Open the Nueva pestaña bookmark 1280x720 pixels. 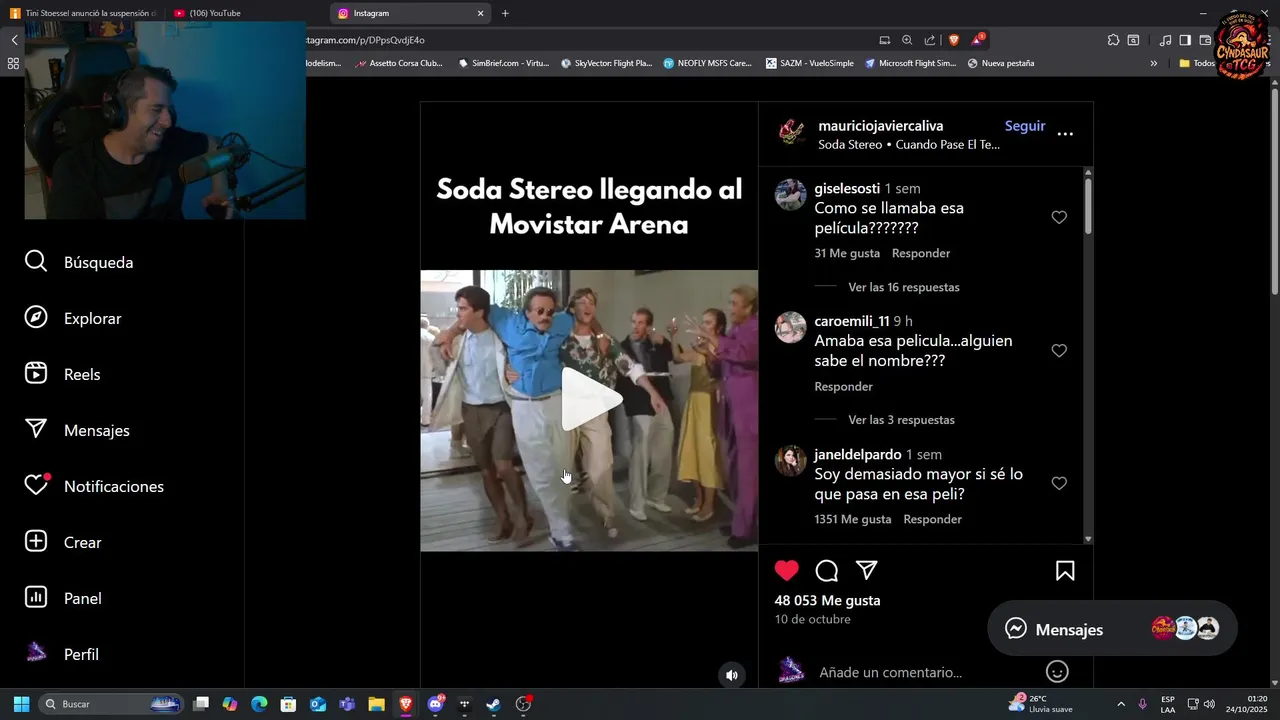(x=999, y=63)
